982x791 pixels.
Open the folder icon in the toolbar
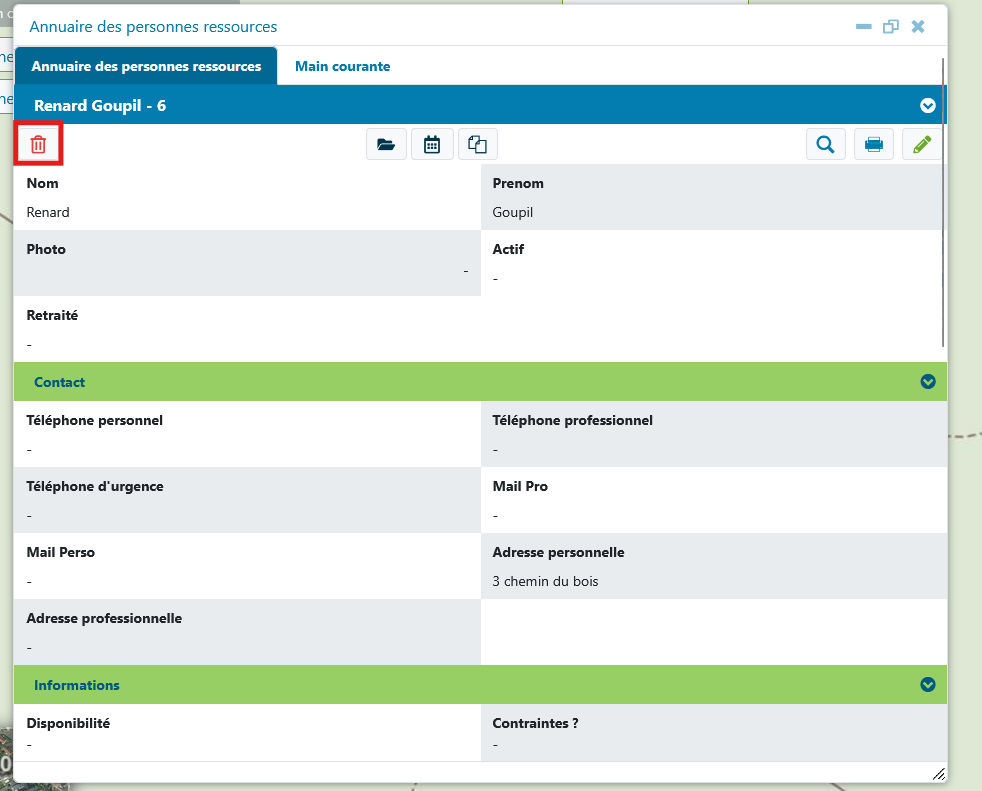pyautogui.click(x=386, y=145)
